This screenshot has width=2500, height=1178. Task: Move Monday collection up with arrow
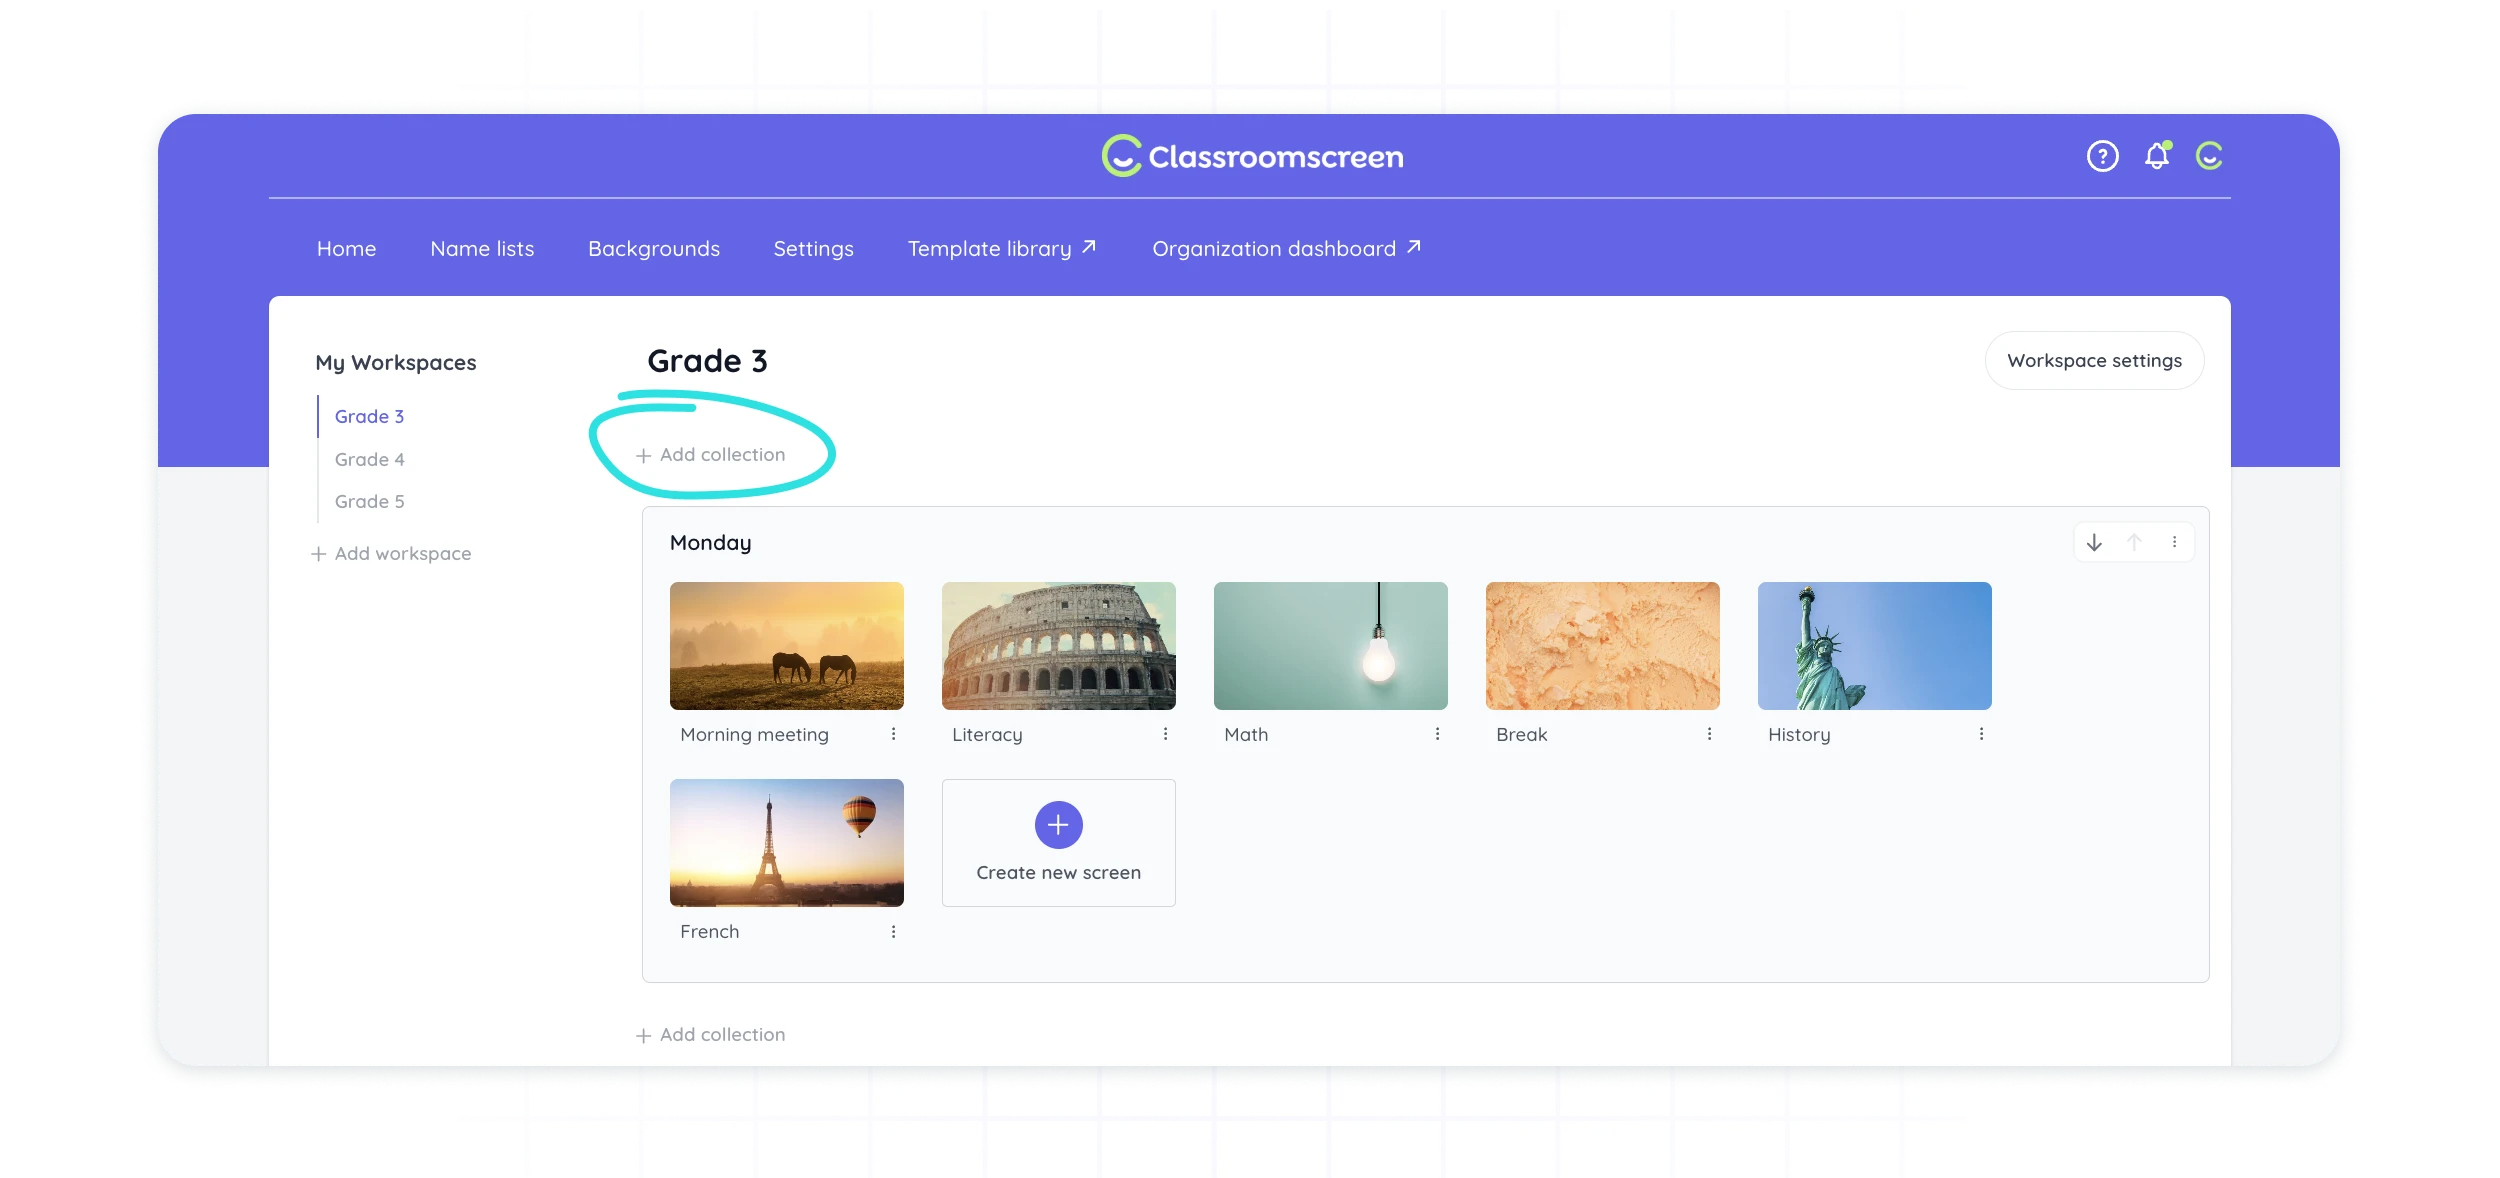[x=2134, y=542]
